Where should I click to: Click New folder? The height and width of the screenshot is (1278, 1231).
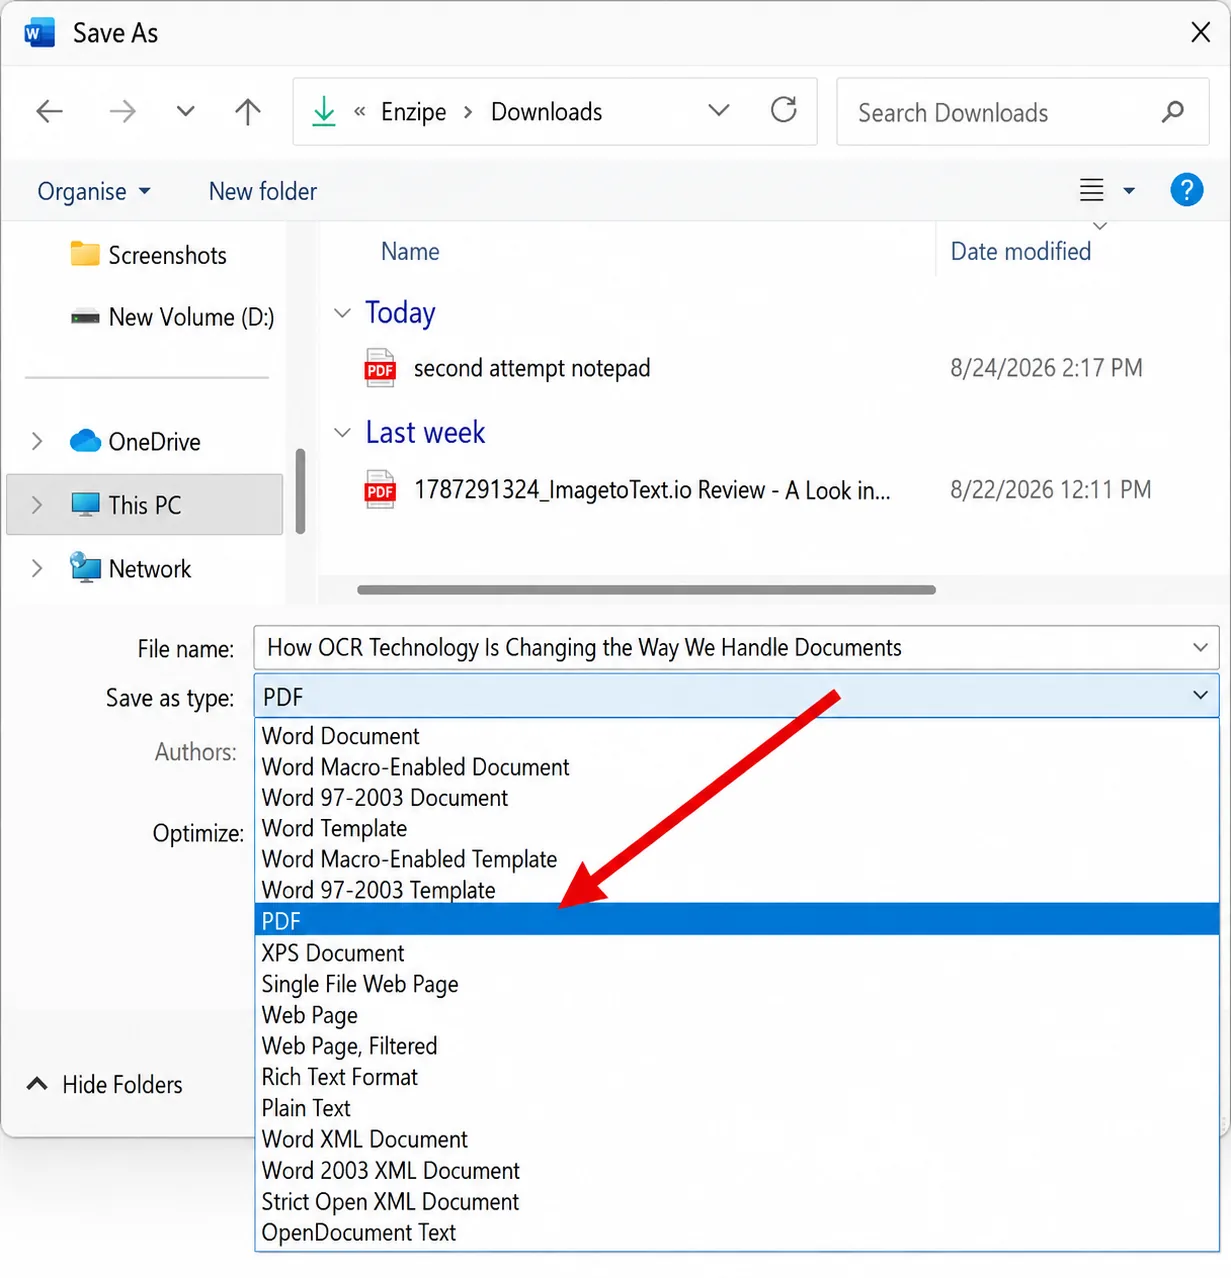(x=263, y=191)
